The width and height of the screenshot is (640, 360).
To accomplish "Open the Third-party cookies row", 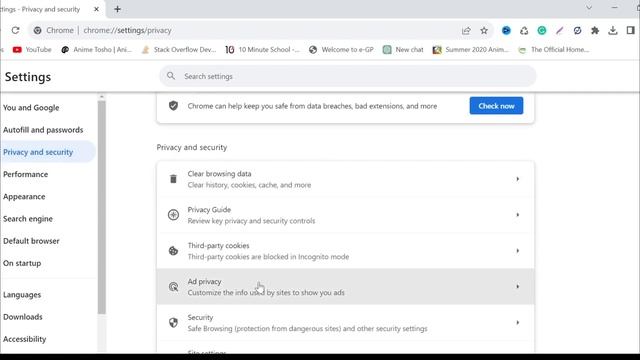I will [x=345, y=251].
